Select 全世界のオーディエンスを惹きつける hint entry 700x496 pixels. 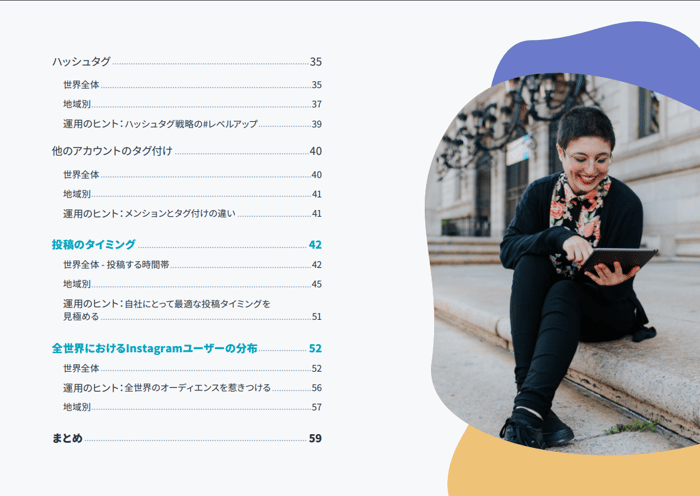click(192, 388)
